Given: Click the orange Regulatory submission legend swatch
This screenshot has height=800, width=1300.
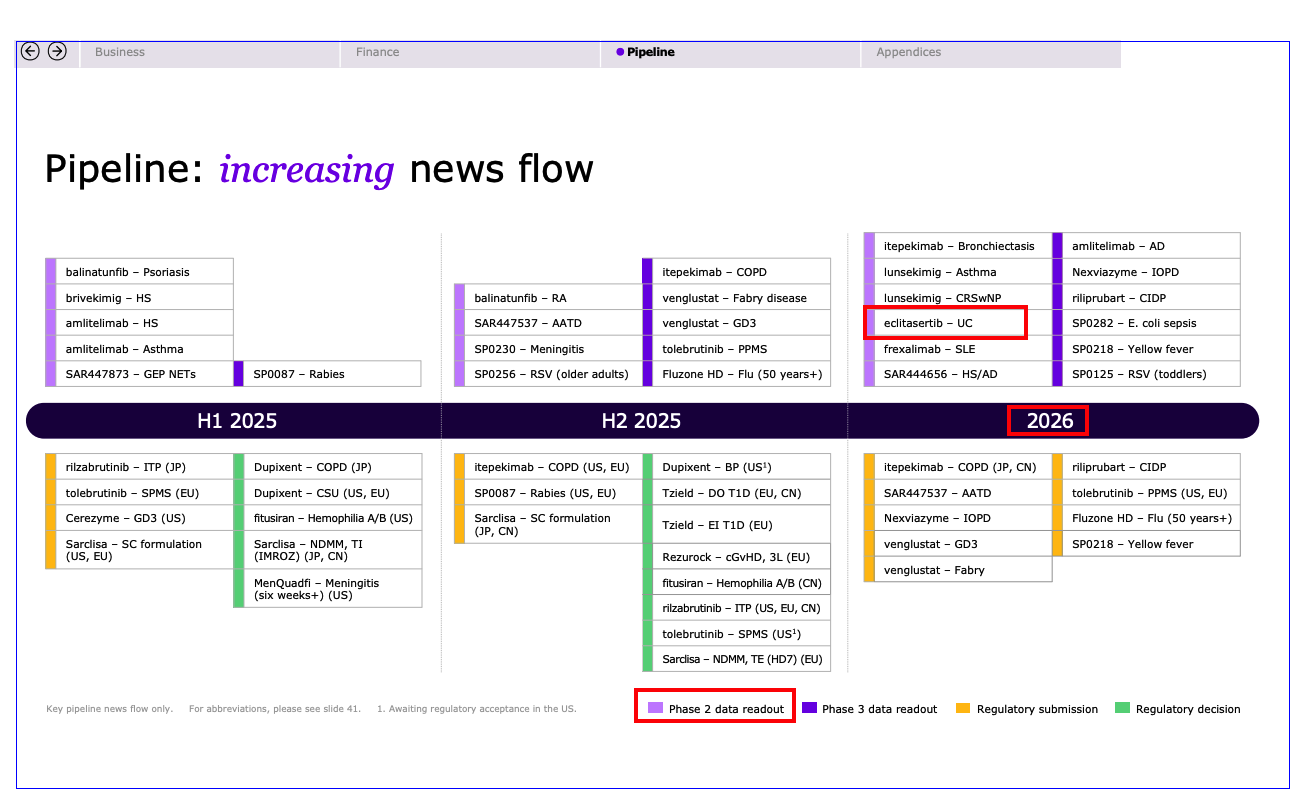Looking at the screenshot, I should click(963, 708).
